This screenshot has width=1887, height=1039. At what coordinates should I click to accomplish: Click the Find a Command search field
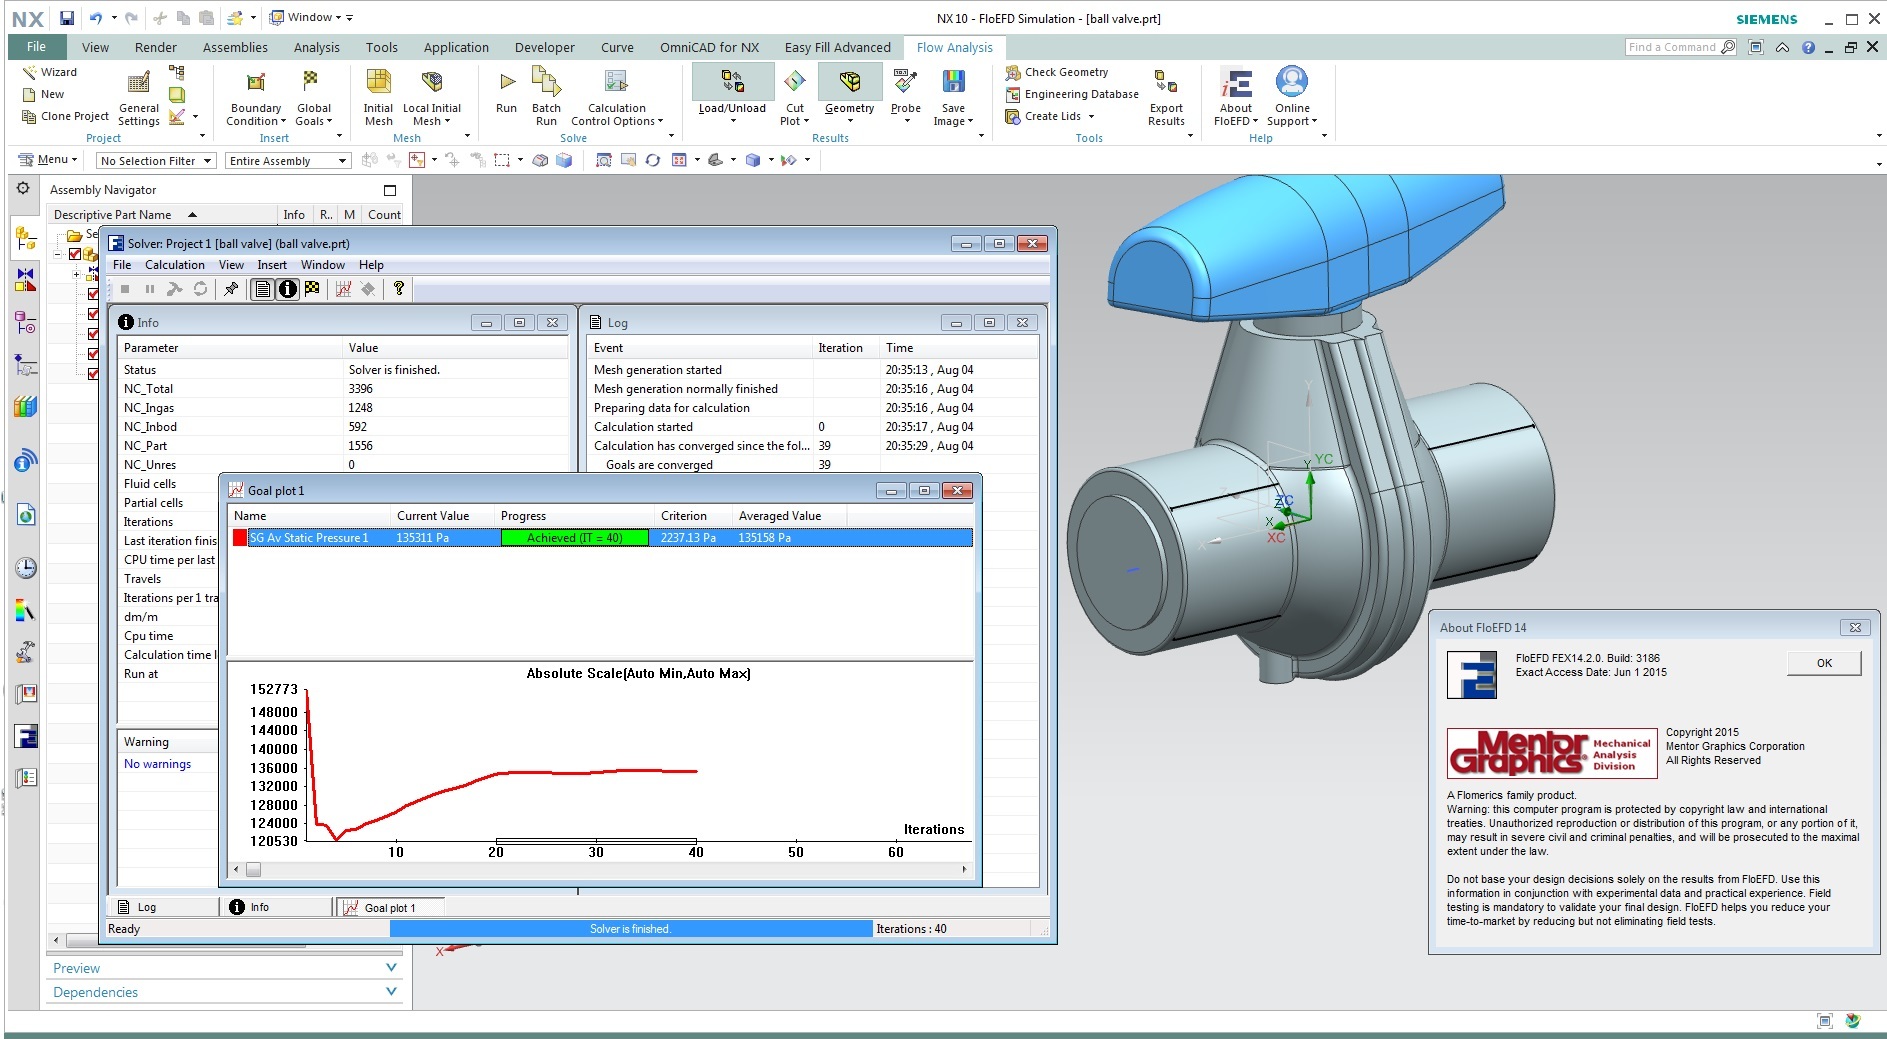click(1672, 47)
